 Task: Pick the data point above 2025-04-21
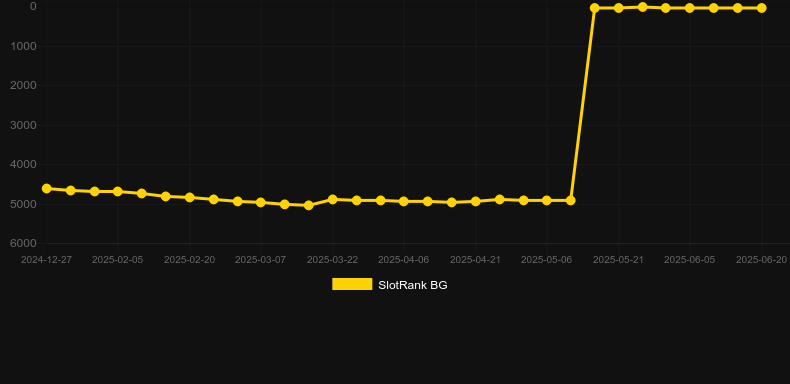coord(476,202)
